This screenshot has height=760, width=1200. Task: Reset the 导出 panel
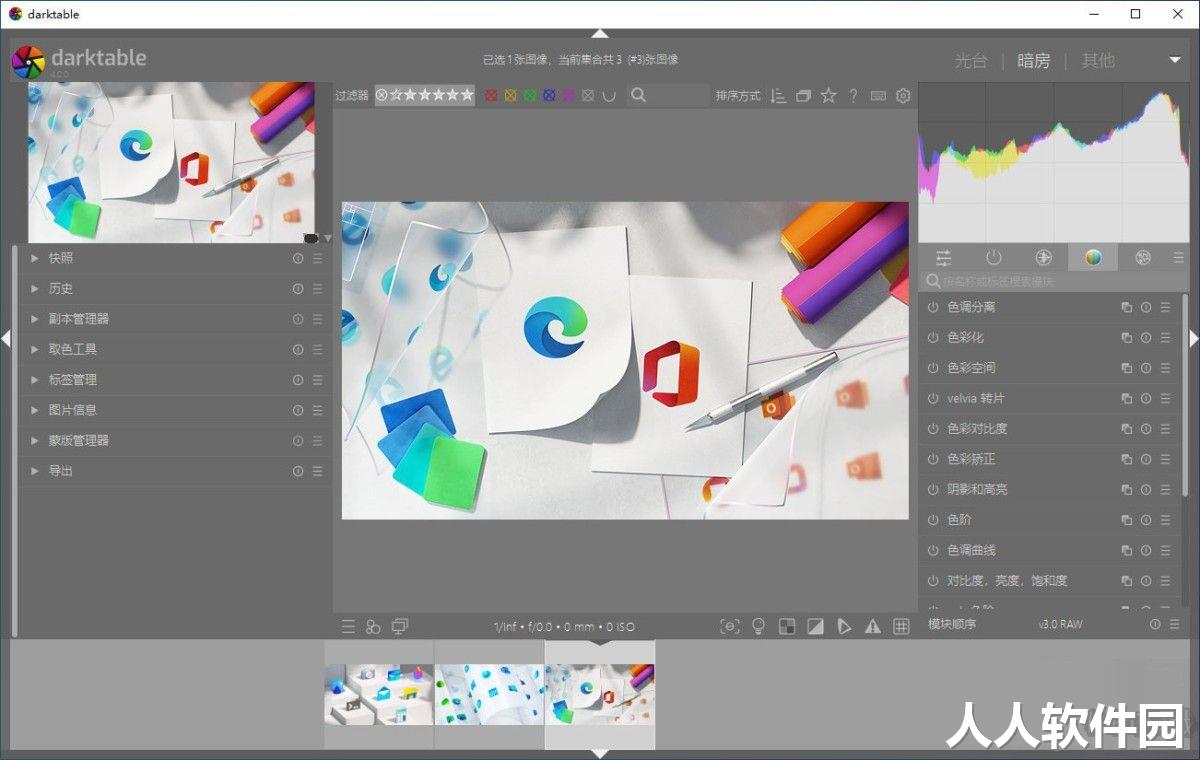point(298,471)
